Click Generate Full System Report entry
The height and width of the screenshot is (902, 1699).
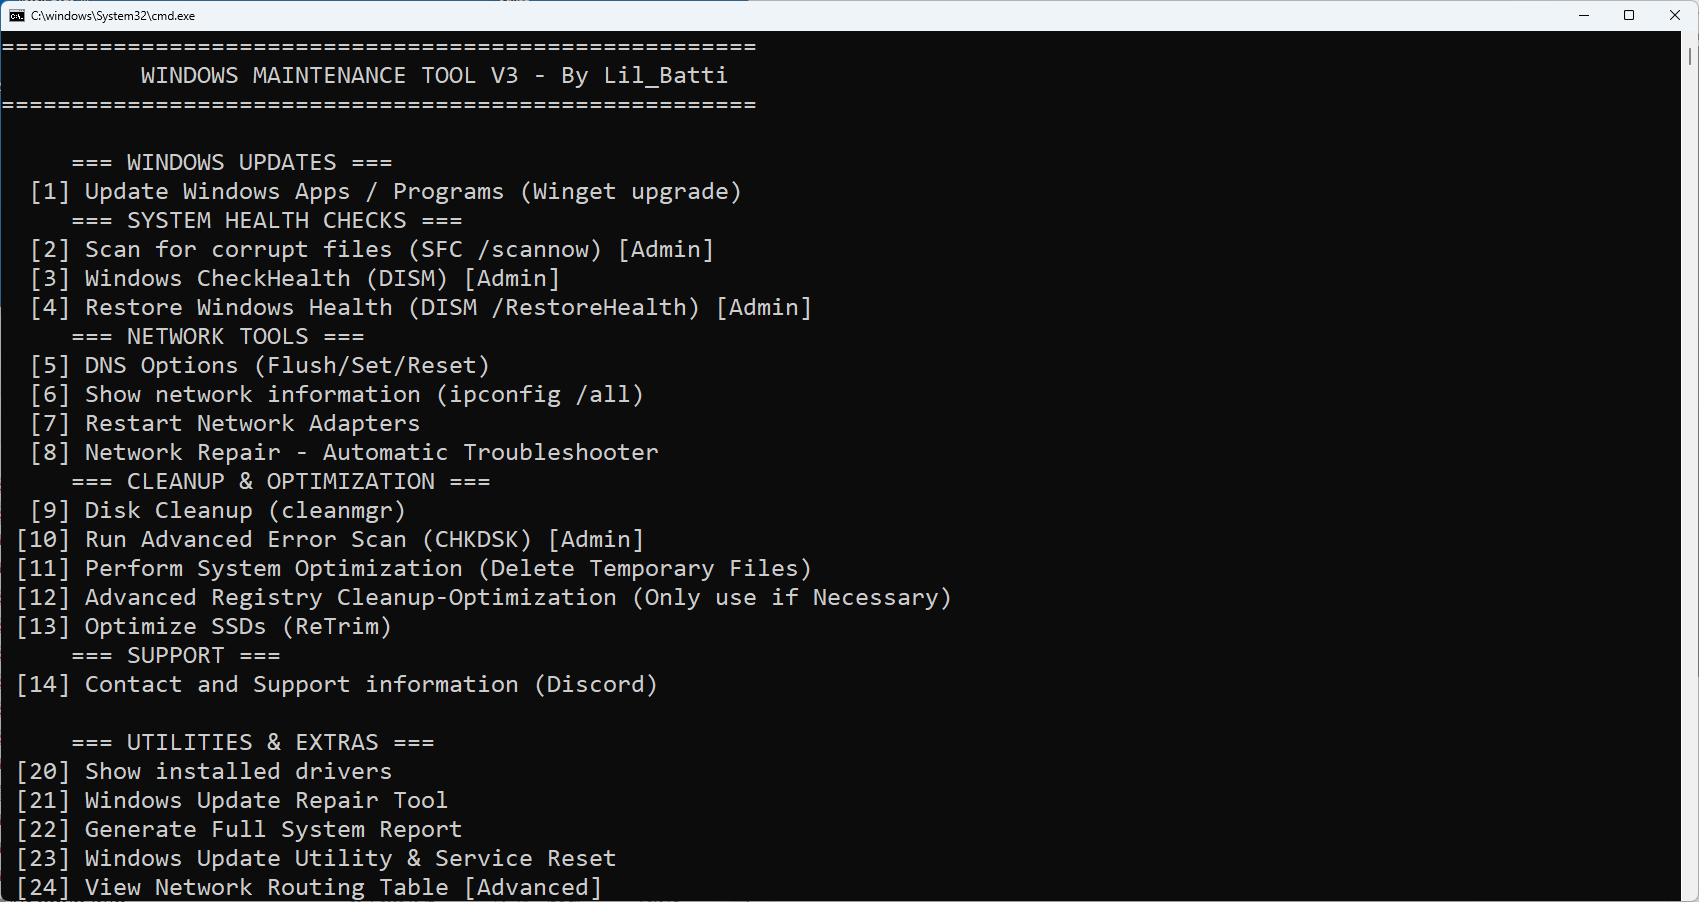(x=239, y=830)
